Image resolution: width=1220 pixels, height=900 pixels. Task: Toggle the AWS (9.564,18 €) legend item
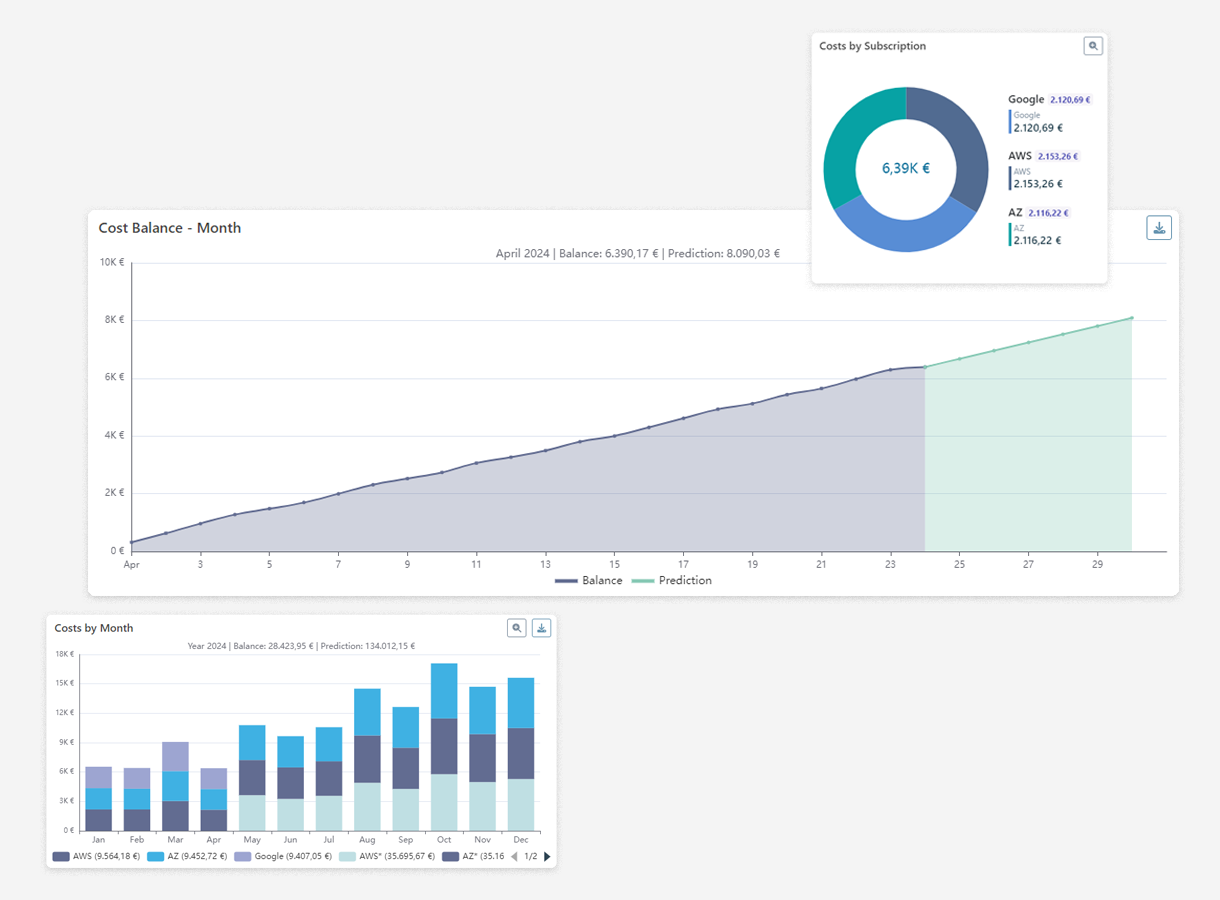[x=96, y=857]
